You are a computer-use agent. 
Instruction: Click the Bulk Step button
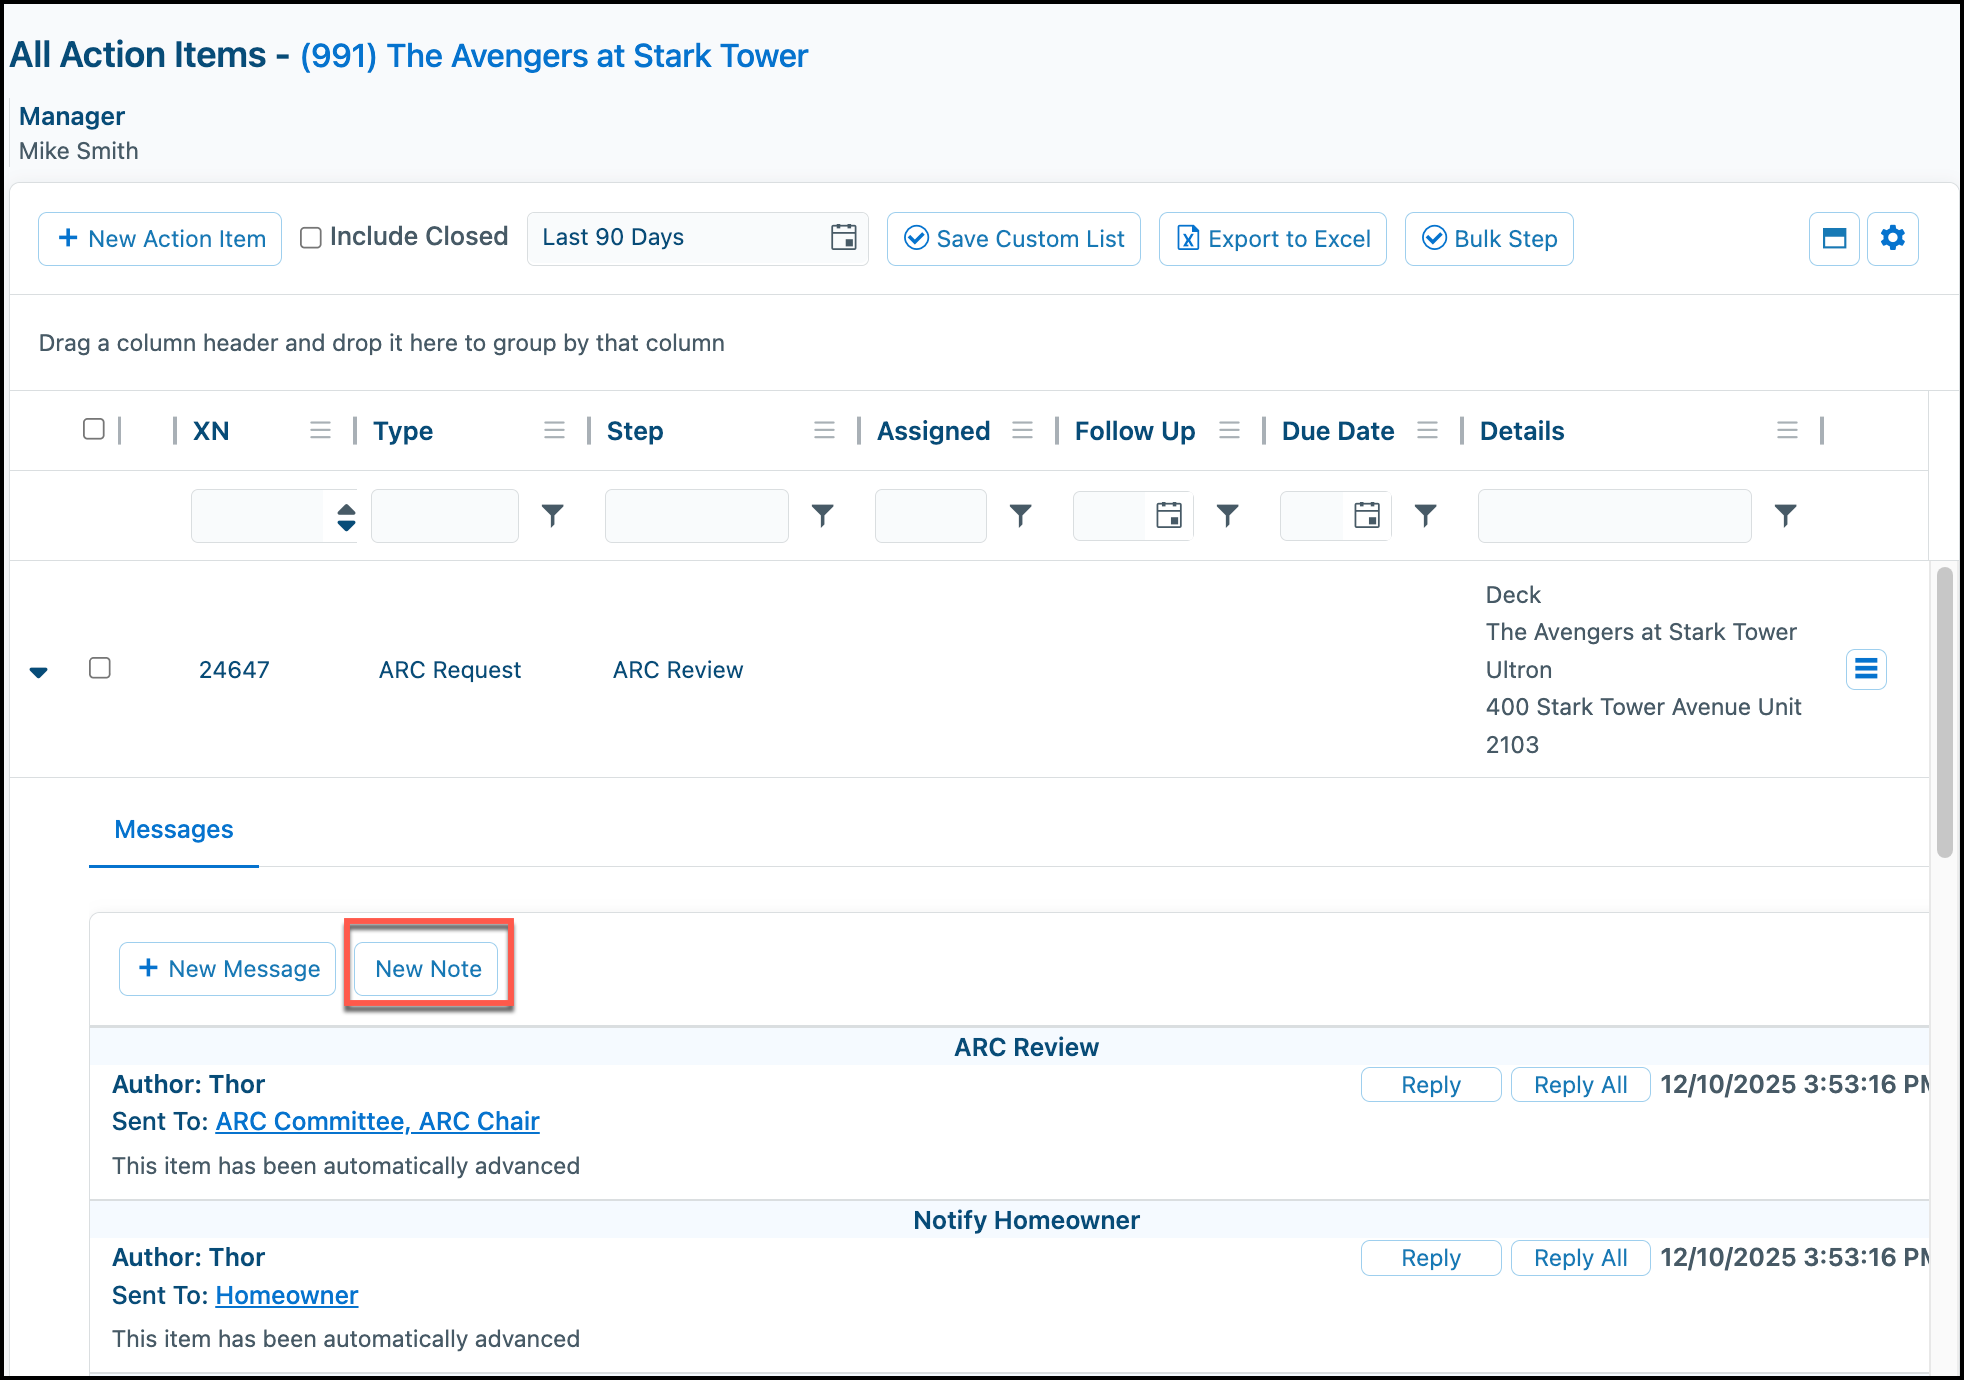[1489, 239]
